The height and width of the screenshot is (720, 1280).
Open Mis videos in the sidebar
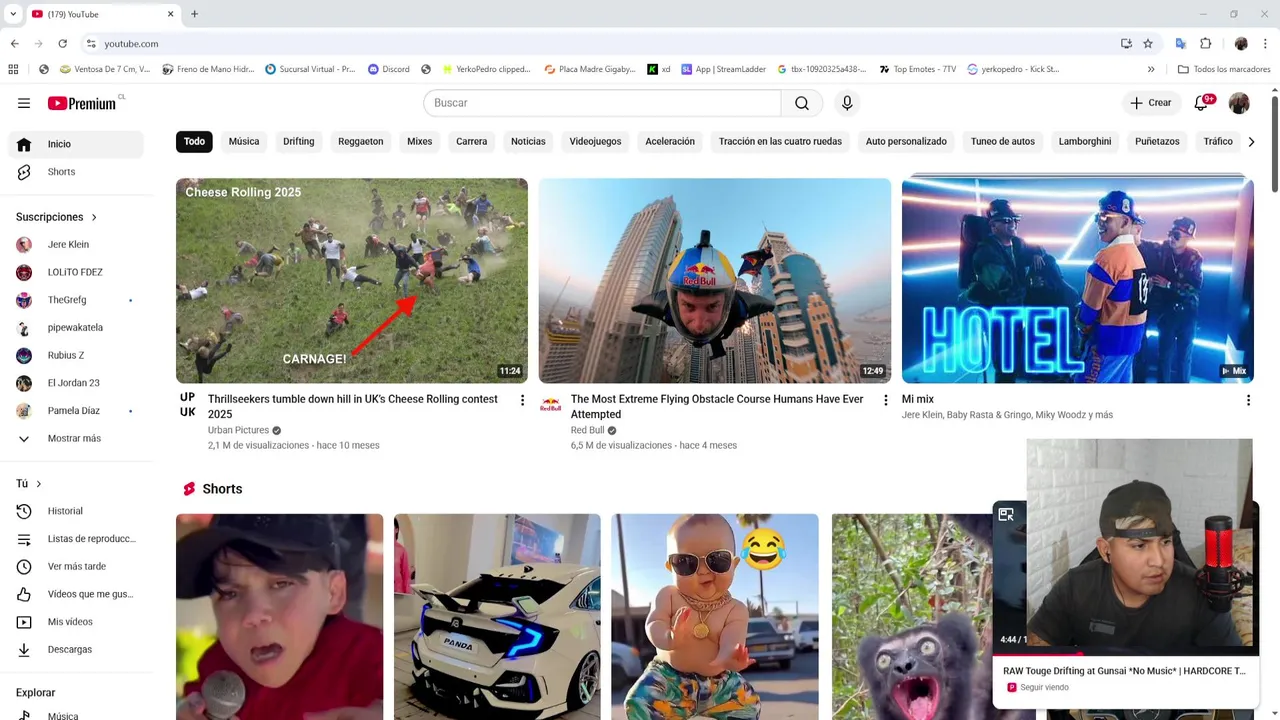coord(76,622)
